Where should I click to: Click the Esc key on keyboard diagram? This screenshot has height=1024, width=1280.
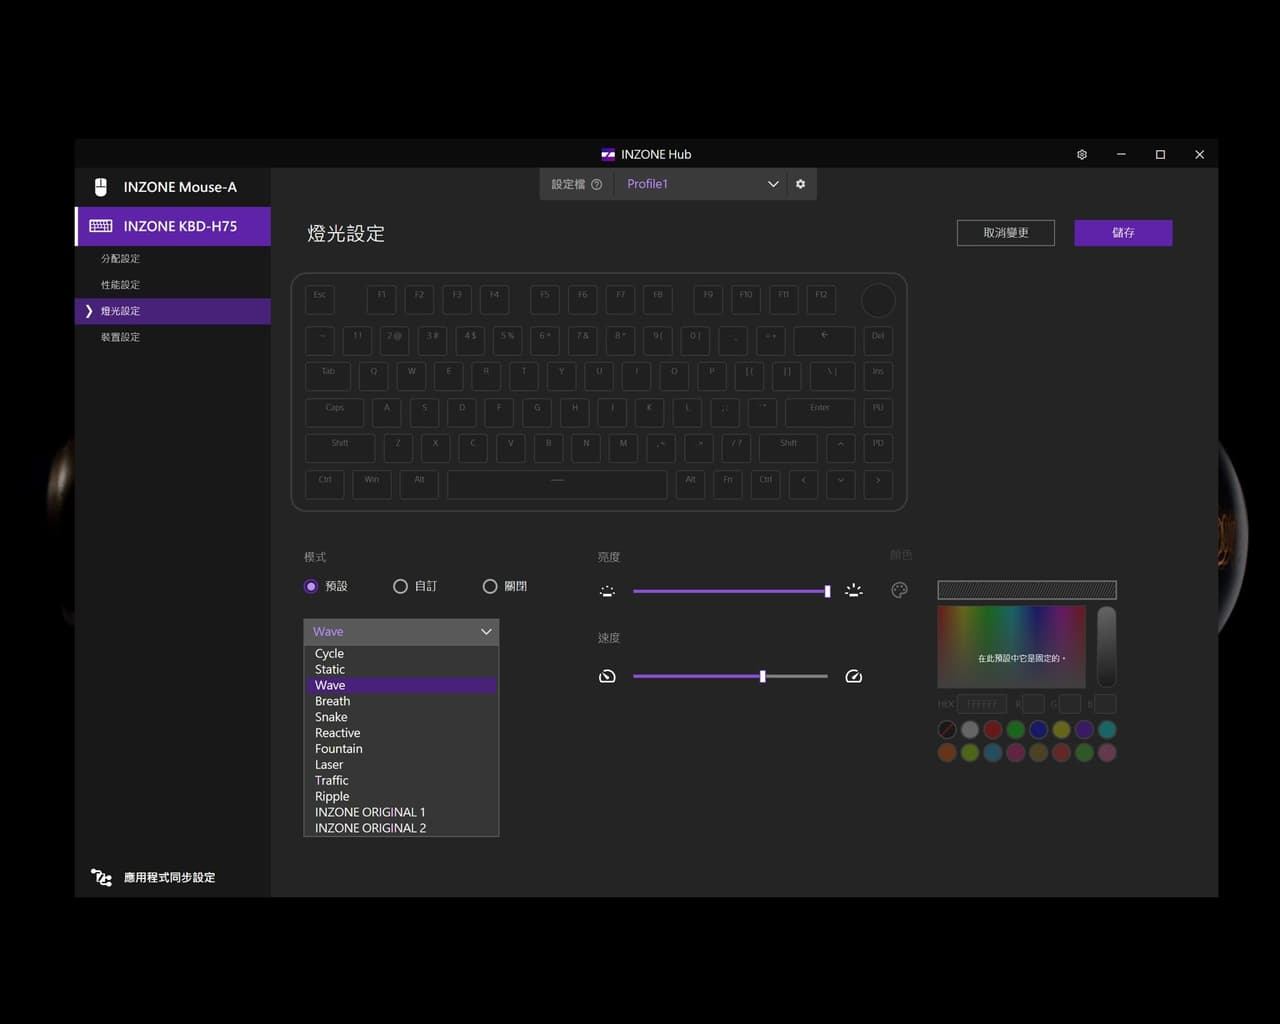pos(320,299)
